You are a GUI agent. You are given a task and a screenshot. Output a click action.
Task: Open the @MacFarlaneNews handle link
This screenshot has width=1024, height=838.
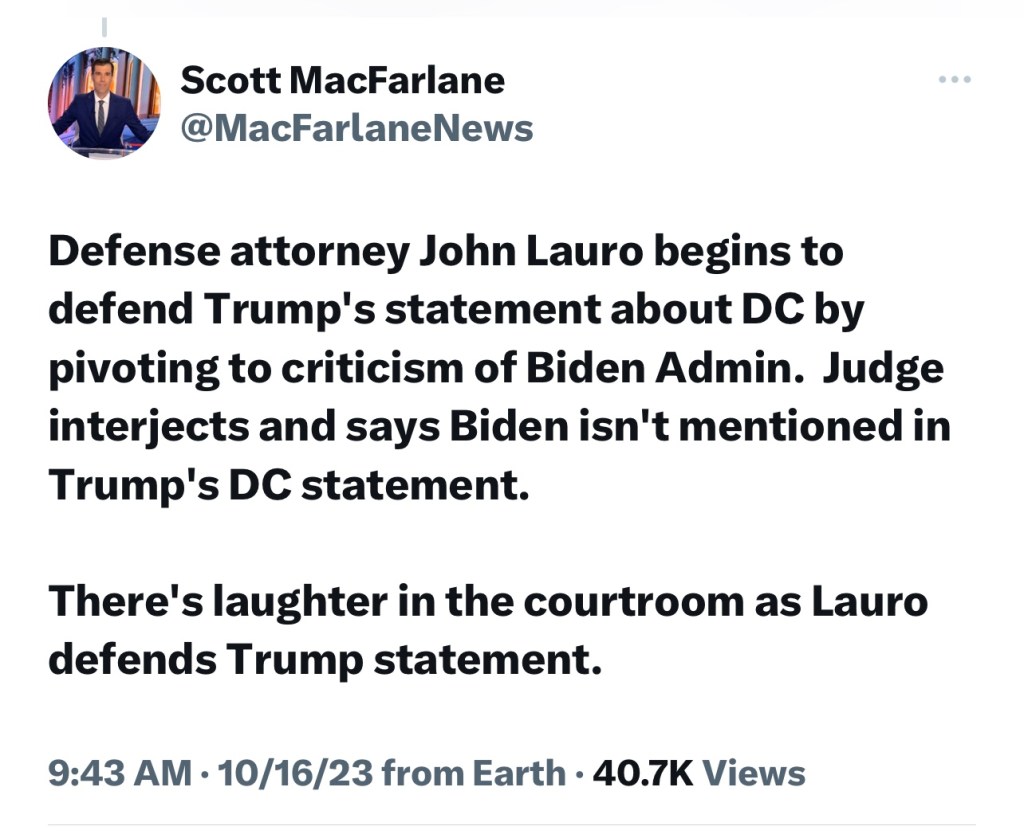(x=356, y=128)
